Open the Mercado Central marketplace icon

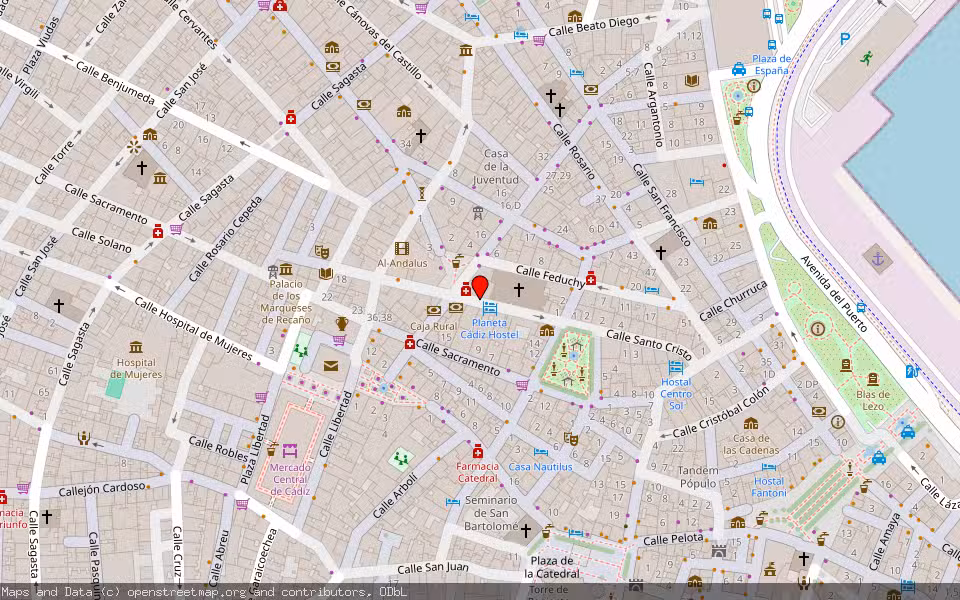[290, 451]
